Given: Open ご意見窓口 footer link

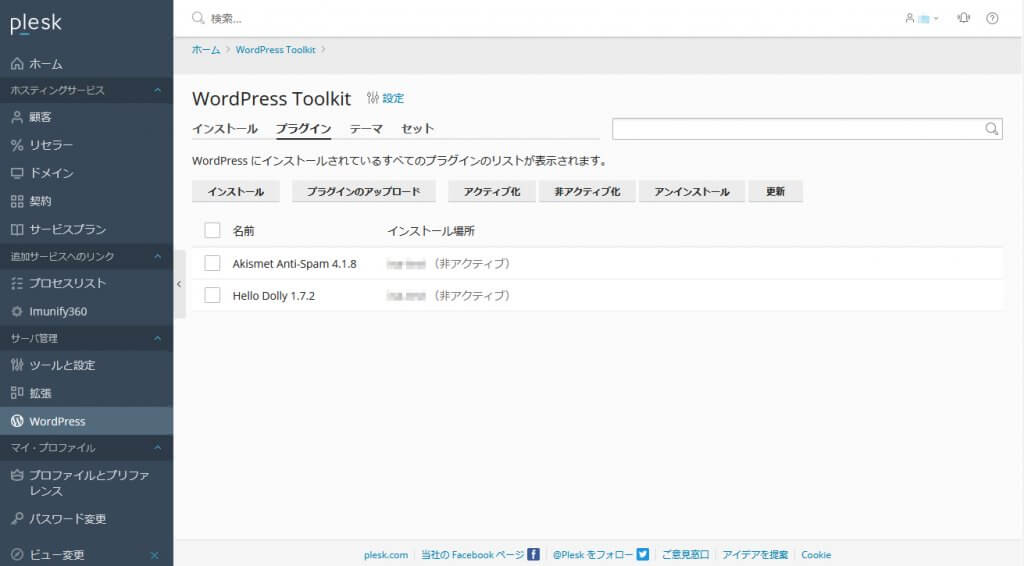Looking at the screenshot, I should (685, 555).
